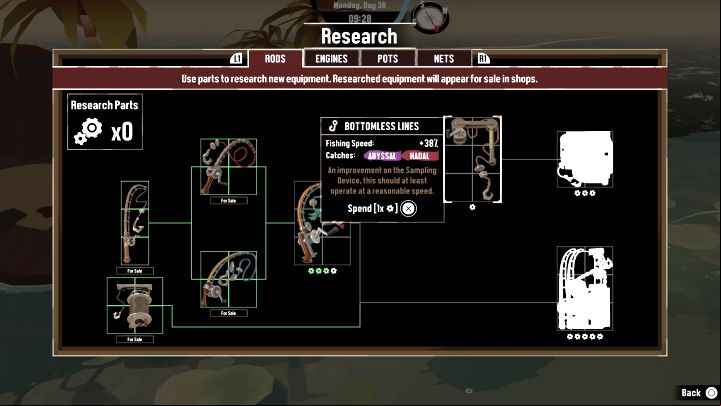721x406 pixels.
Task: Click the four green gears cost indicator
Action: tap(322, 271)
